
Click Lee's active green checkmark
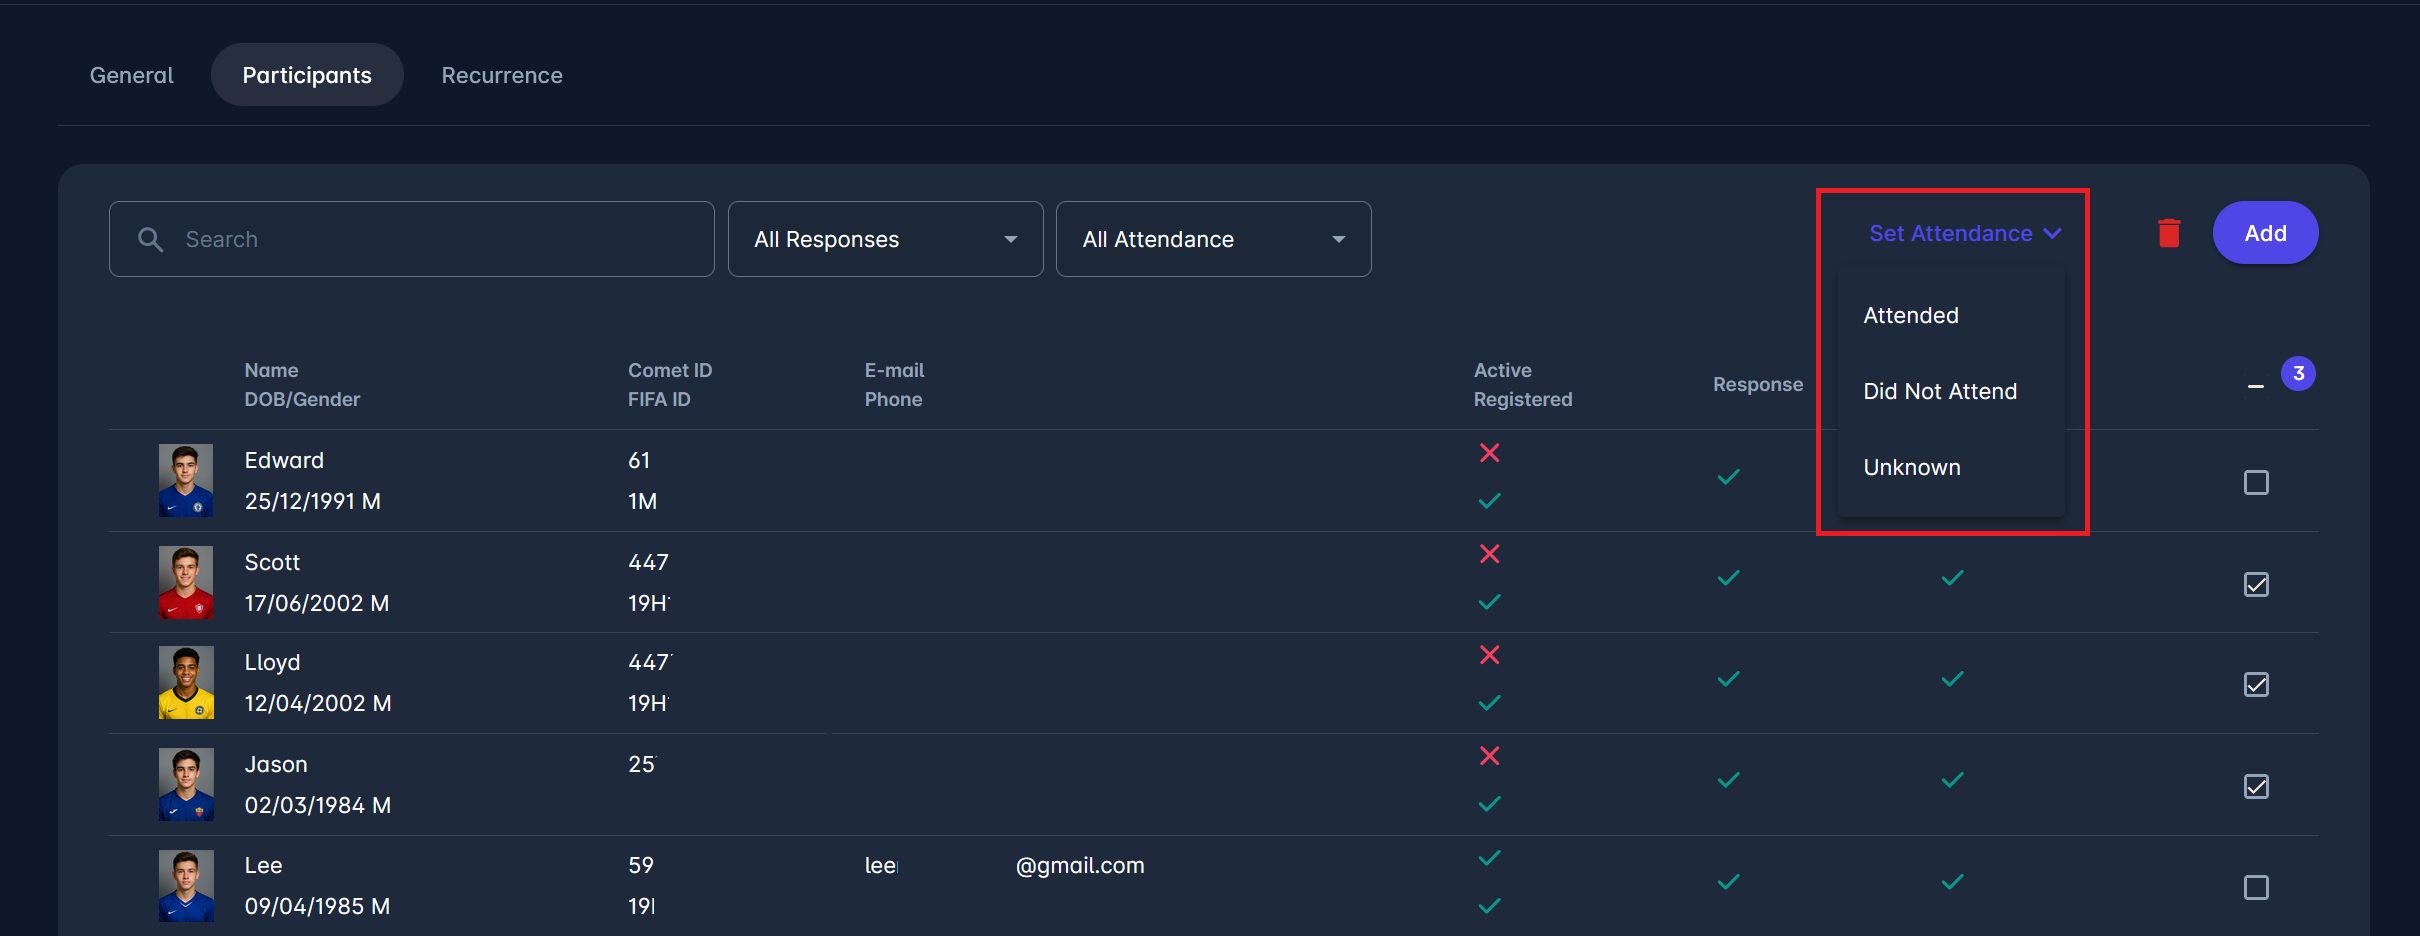click(1489, 858)
